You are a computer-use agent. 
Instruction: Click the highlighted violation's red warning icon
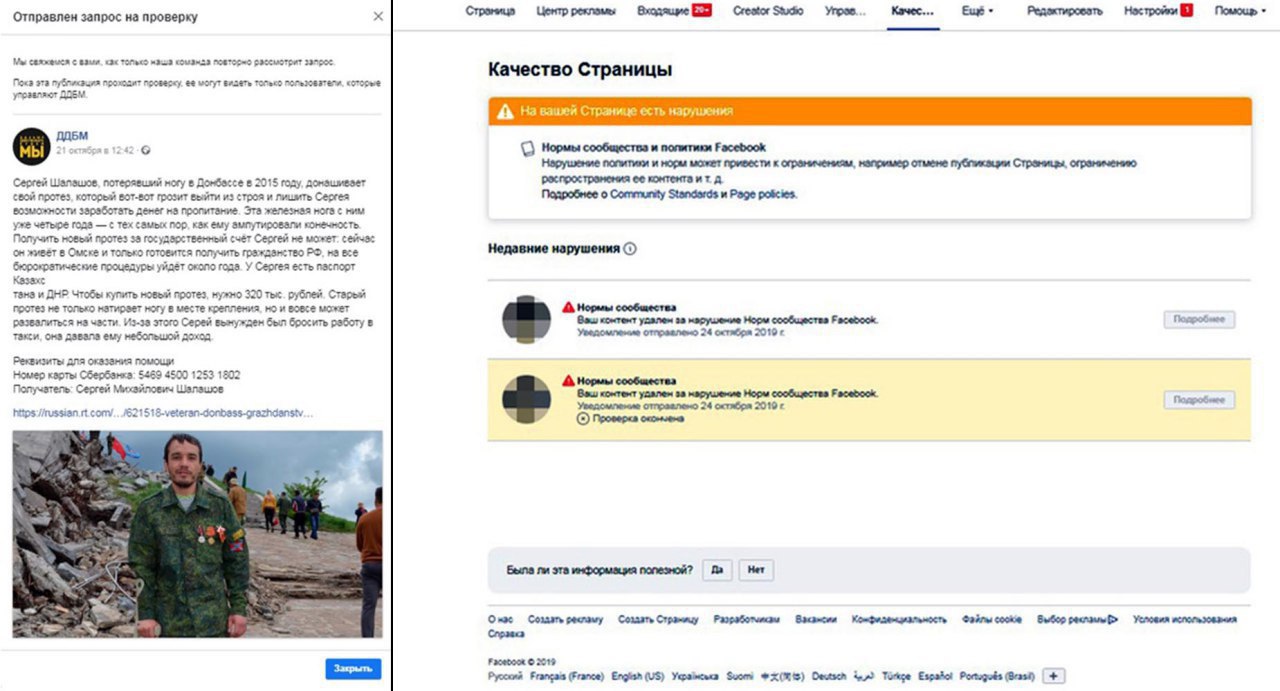568,381
